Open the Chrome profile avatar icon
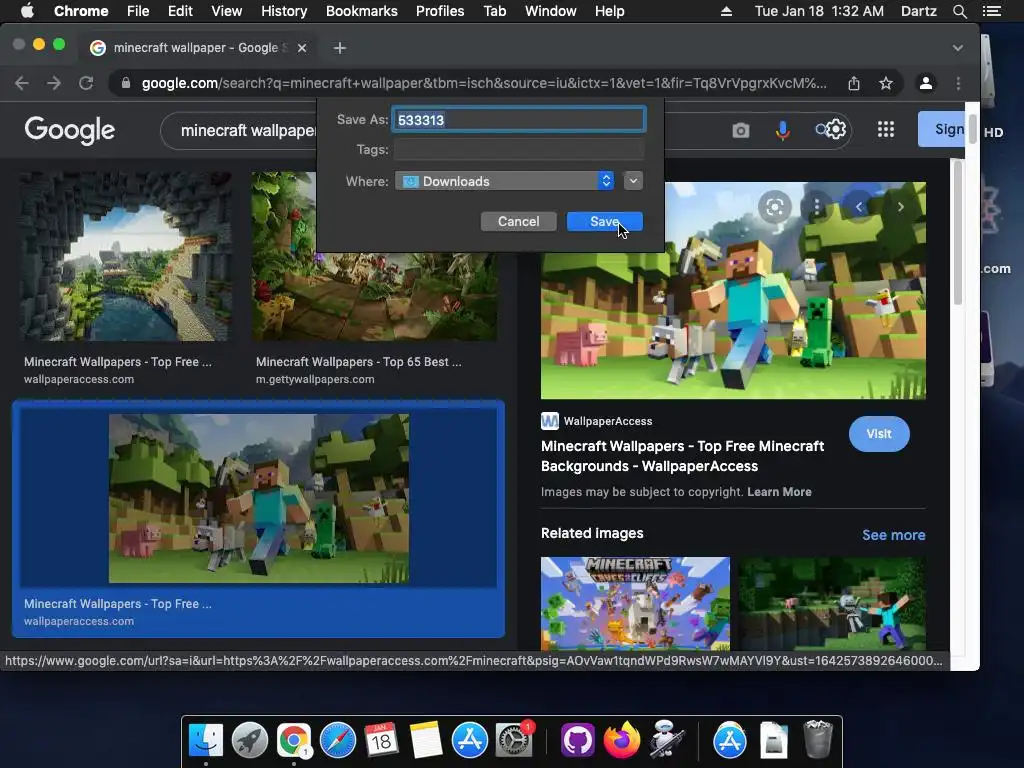The width and height of the screenshot is (1024, 768). click(x=925, y=83)
